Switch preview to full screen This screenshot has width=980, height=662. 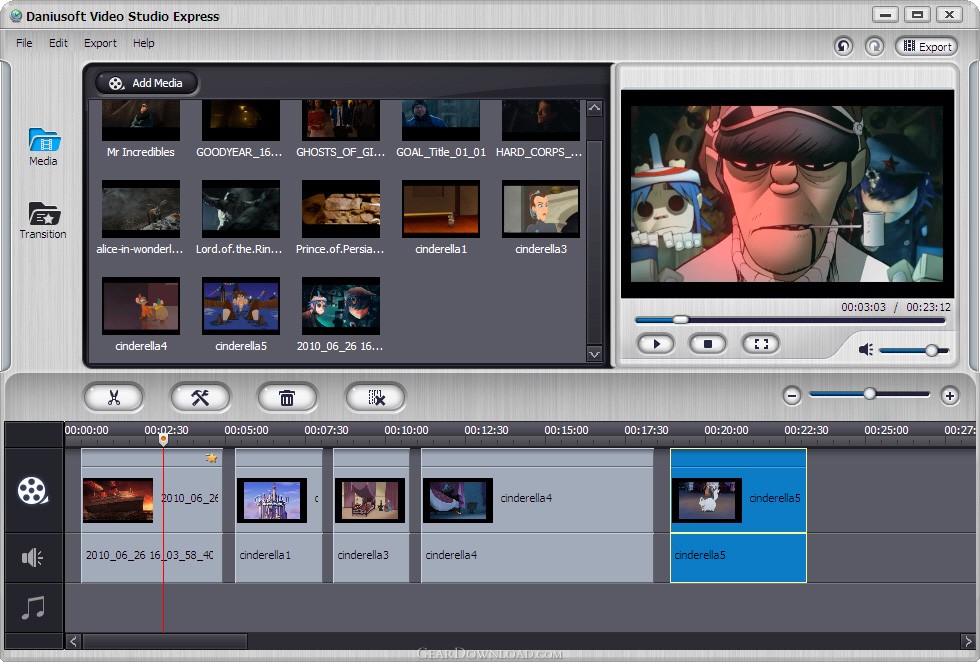[761, 344]
